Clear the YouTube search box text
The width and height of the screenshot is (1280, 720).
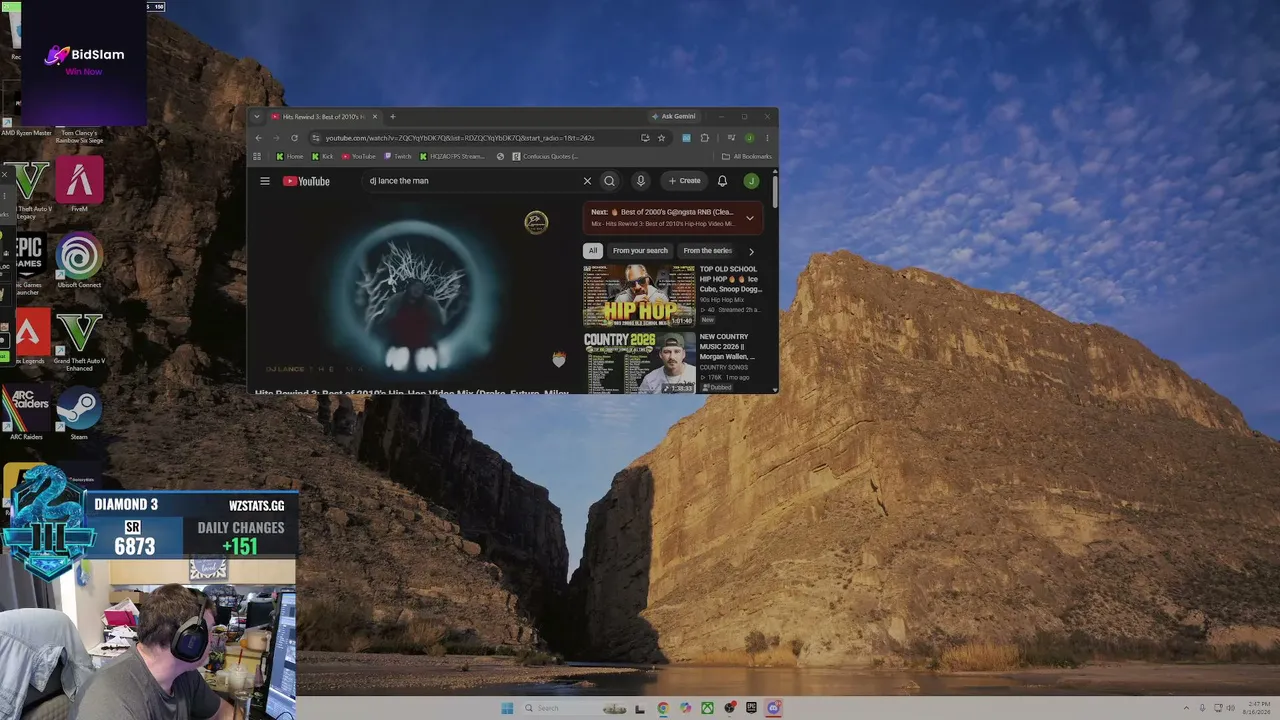coord(587,181)
